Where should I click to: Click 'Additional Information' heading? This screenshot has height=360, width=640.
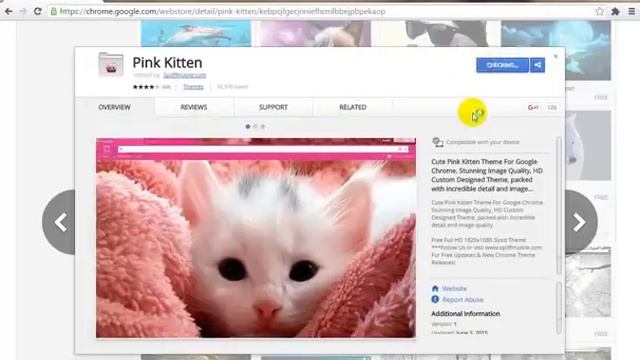tap(465, 313)
